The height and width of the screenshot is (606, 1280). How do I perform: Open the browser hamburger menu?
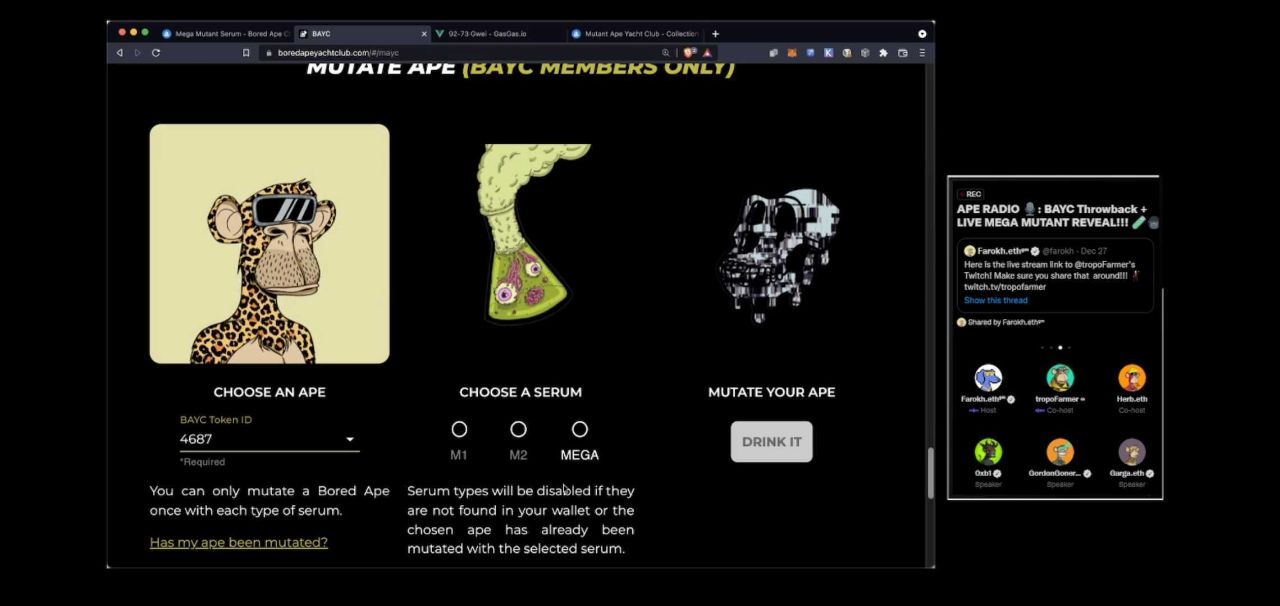tap(921, 52)
